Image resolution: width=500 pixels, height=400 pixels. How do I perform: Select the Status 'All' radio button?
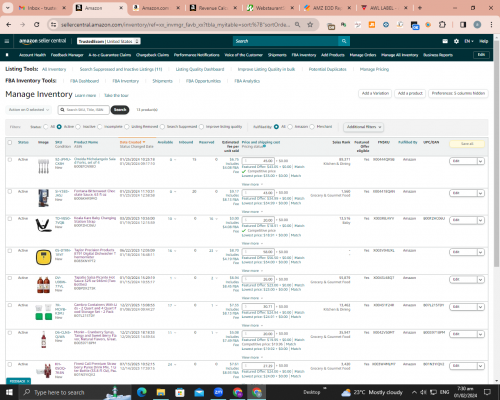click(x=46, y=127)
